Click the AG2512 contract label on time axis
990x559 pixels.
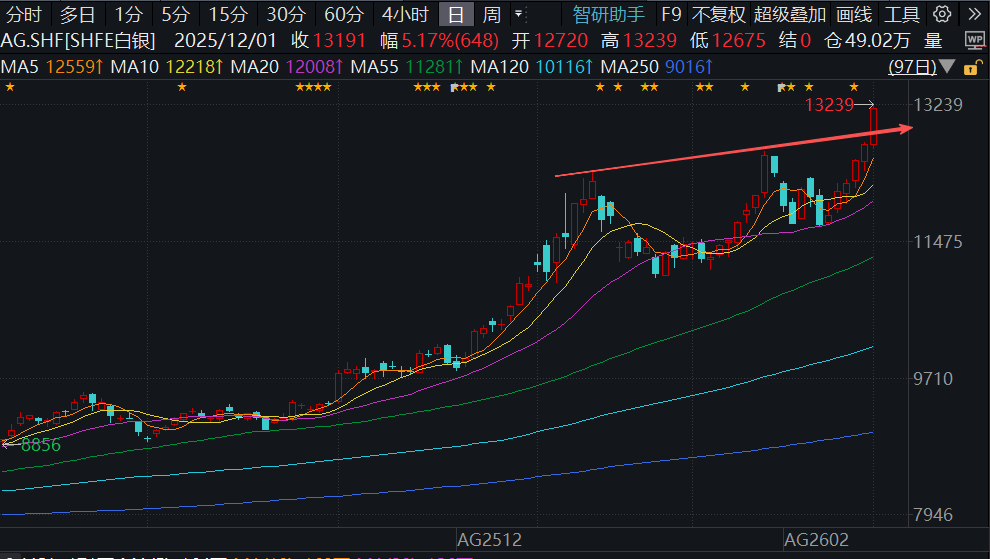(x=489, y=540)
